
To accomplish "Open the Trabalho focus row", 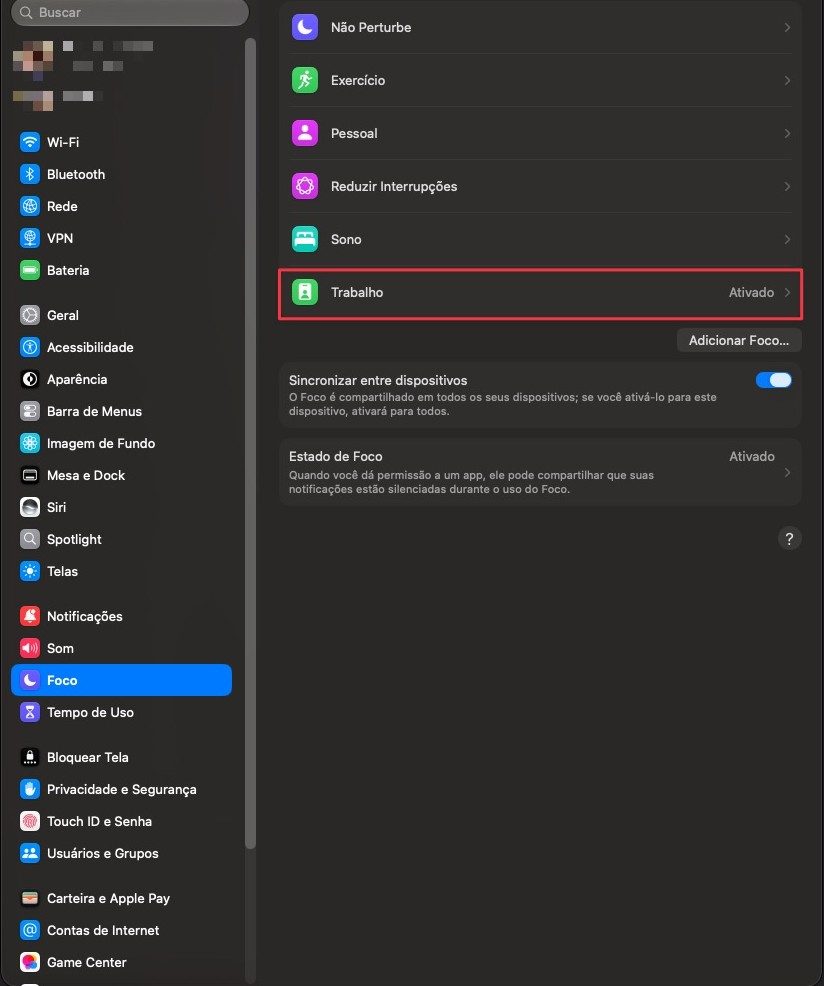I will coord(540,292).
